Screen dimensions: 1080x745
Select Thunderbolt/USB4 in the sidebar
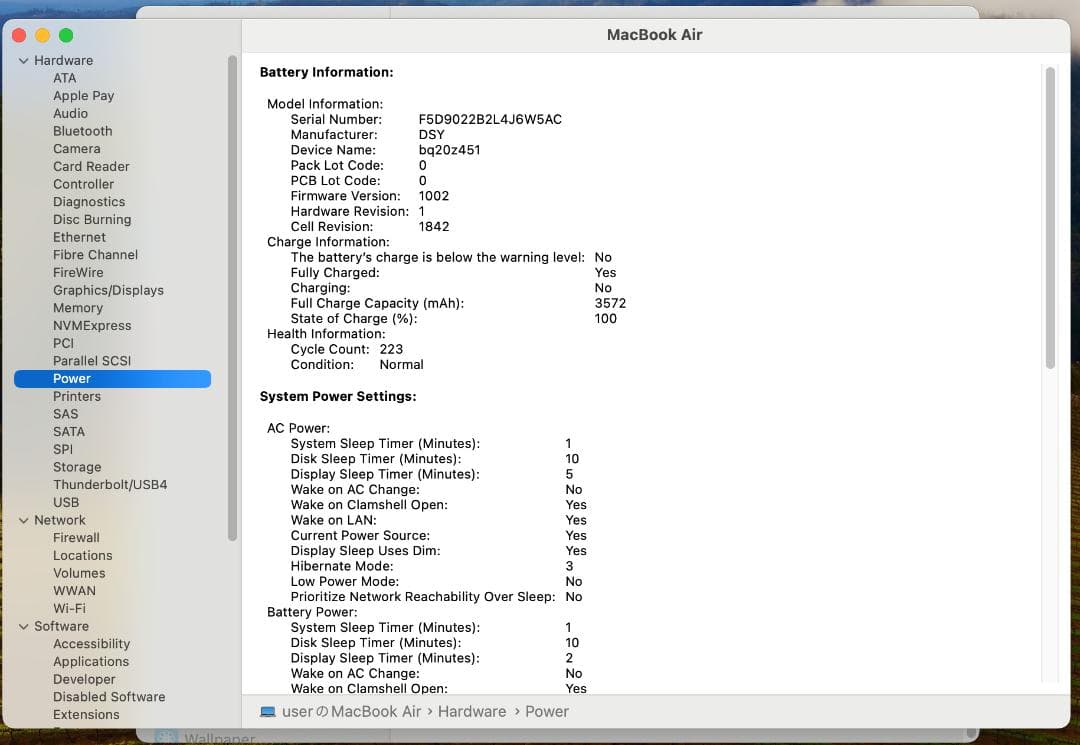(x=110, y=485)
